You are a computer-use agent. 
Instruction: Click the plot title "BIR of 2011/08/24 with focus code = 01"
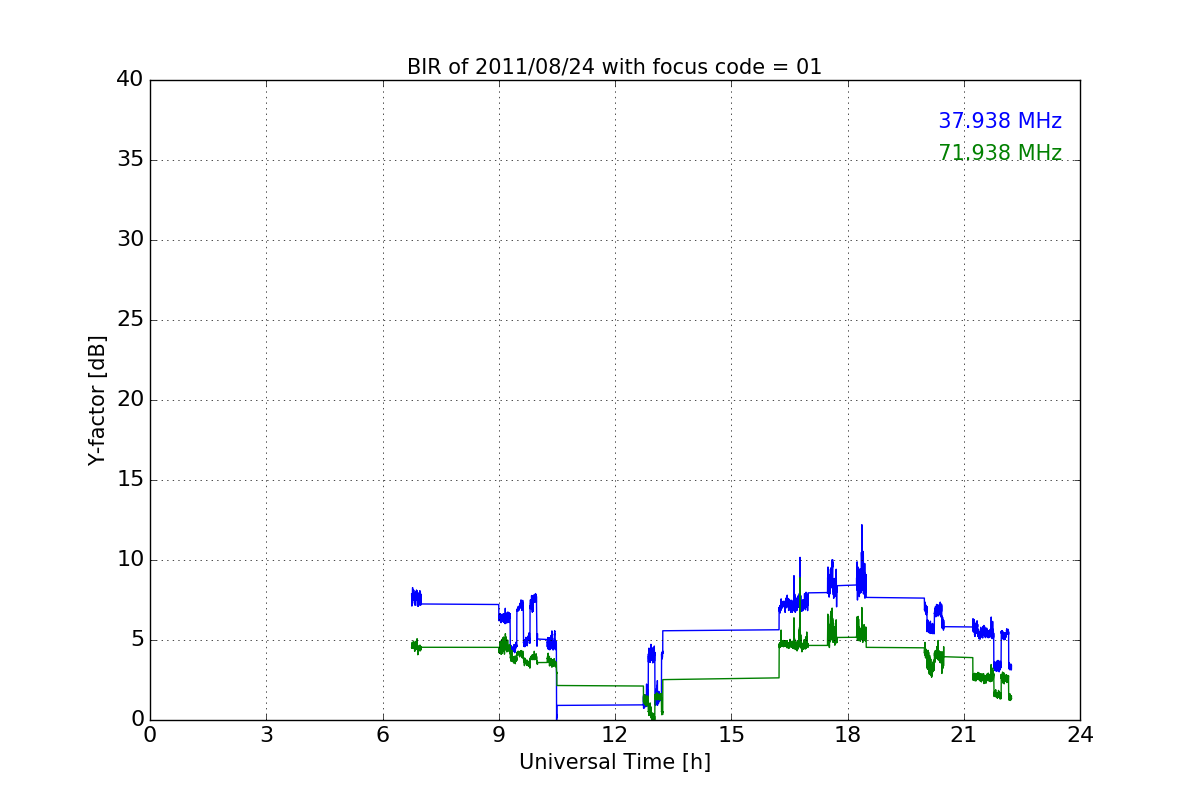point(614,67)
